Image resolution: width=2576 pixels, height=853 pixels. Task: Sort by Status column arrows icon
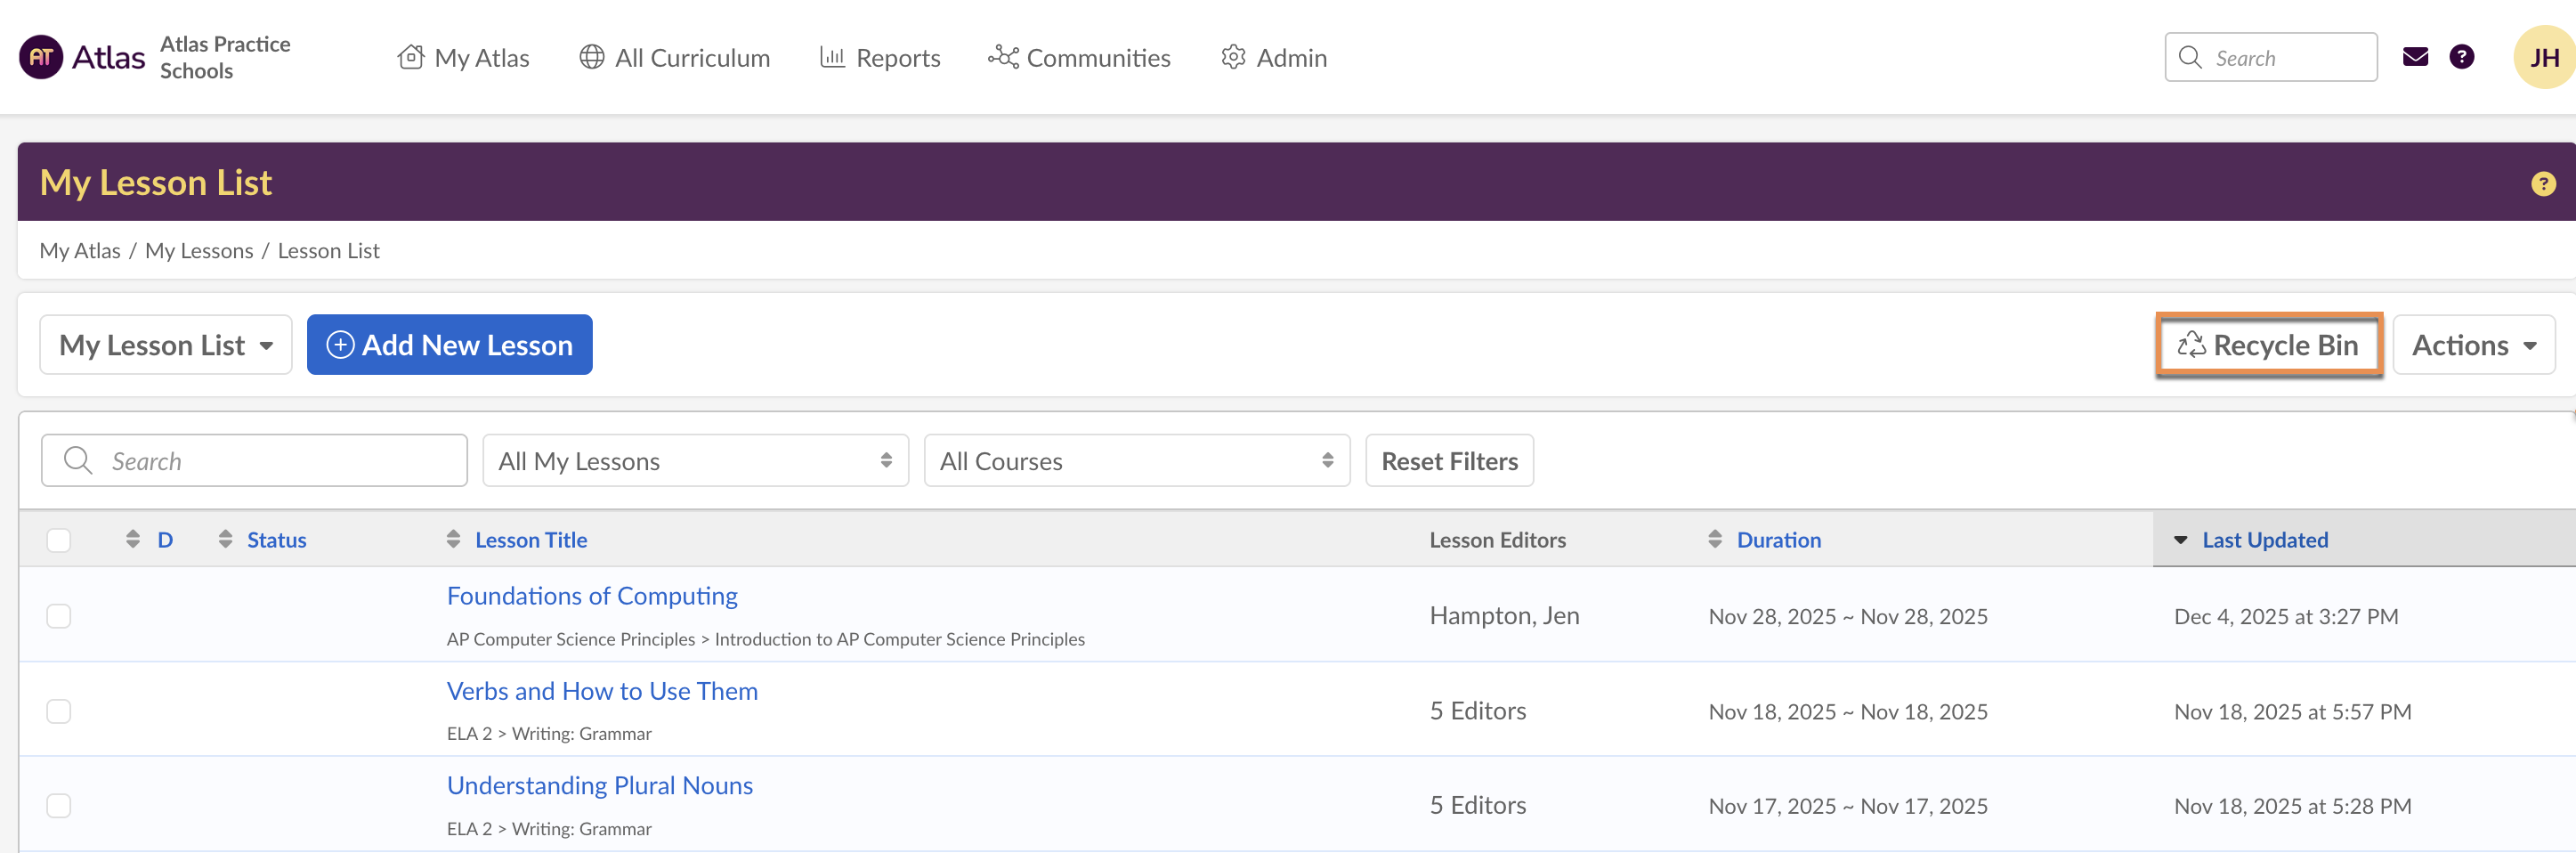click(x=226, y=540)
